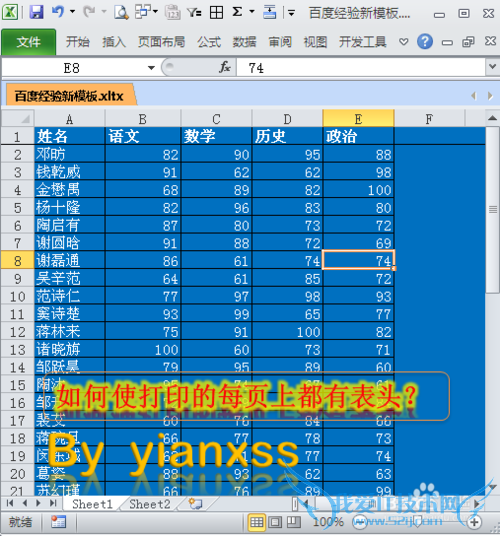Go to first sheet navigation arrow
The height and width of the screenshot is (536, 500).
tap(10, 503)
